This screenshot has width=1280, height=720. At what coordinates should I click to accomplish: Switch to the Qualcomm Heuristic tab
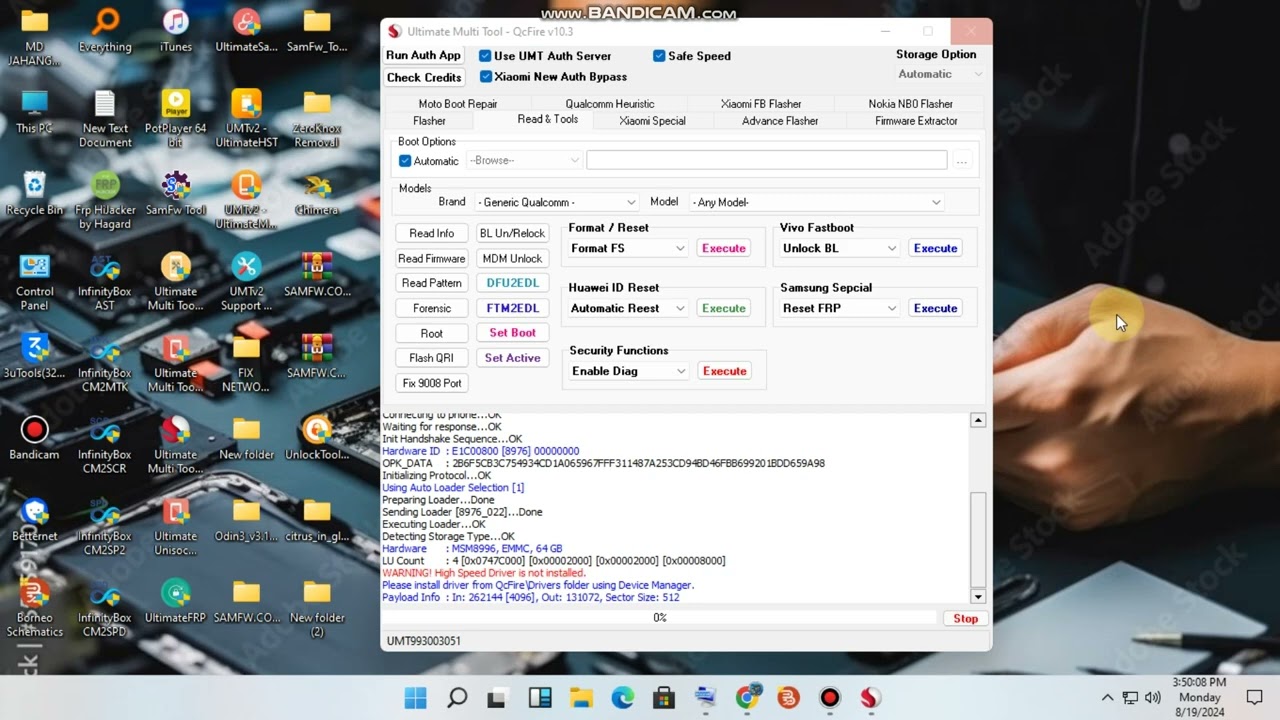click(610, 104)
